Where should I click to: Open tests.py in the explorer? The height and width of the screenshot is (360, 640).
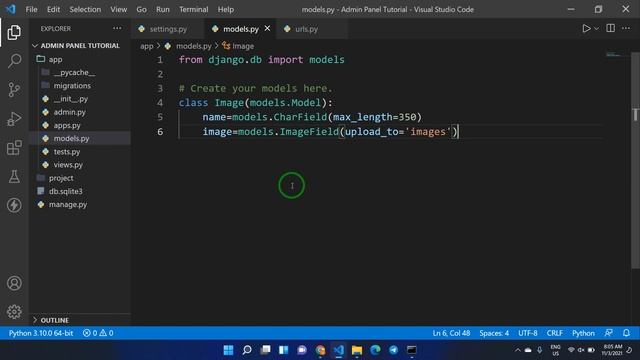tap(80, 151)
